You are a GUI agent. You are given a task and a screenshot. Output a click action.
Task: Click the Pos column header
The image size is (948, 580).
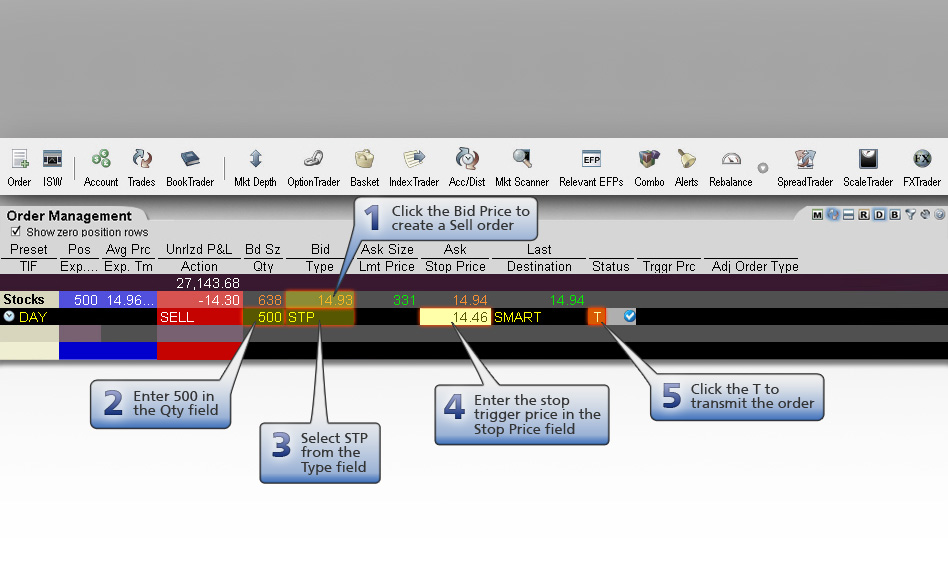[79, 249]
